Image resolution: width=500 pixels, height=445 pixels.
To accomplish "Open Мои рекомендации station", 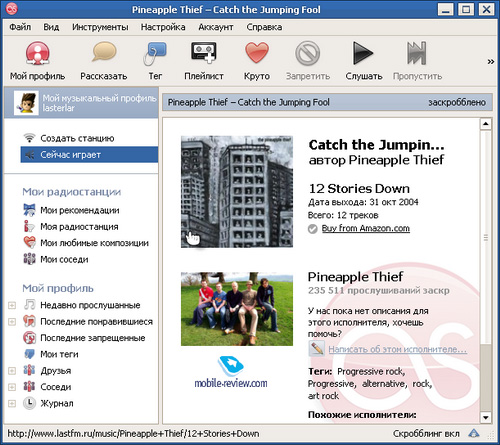I will 80,210.
